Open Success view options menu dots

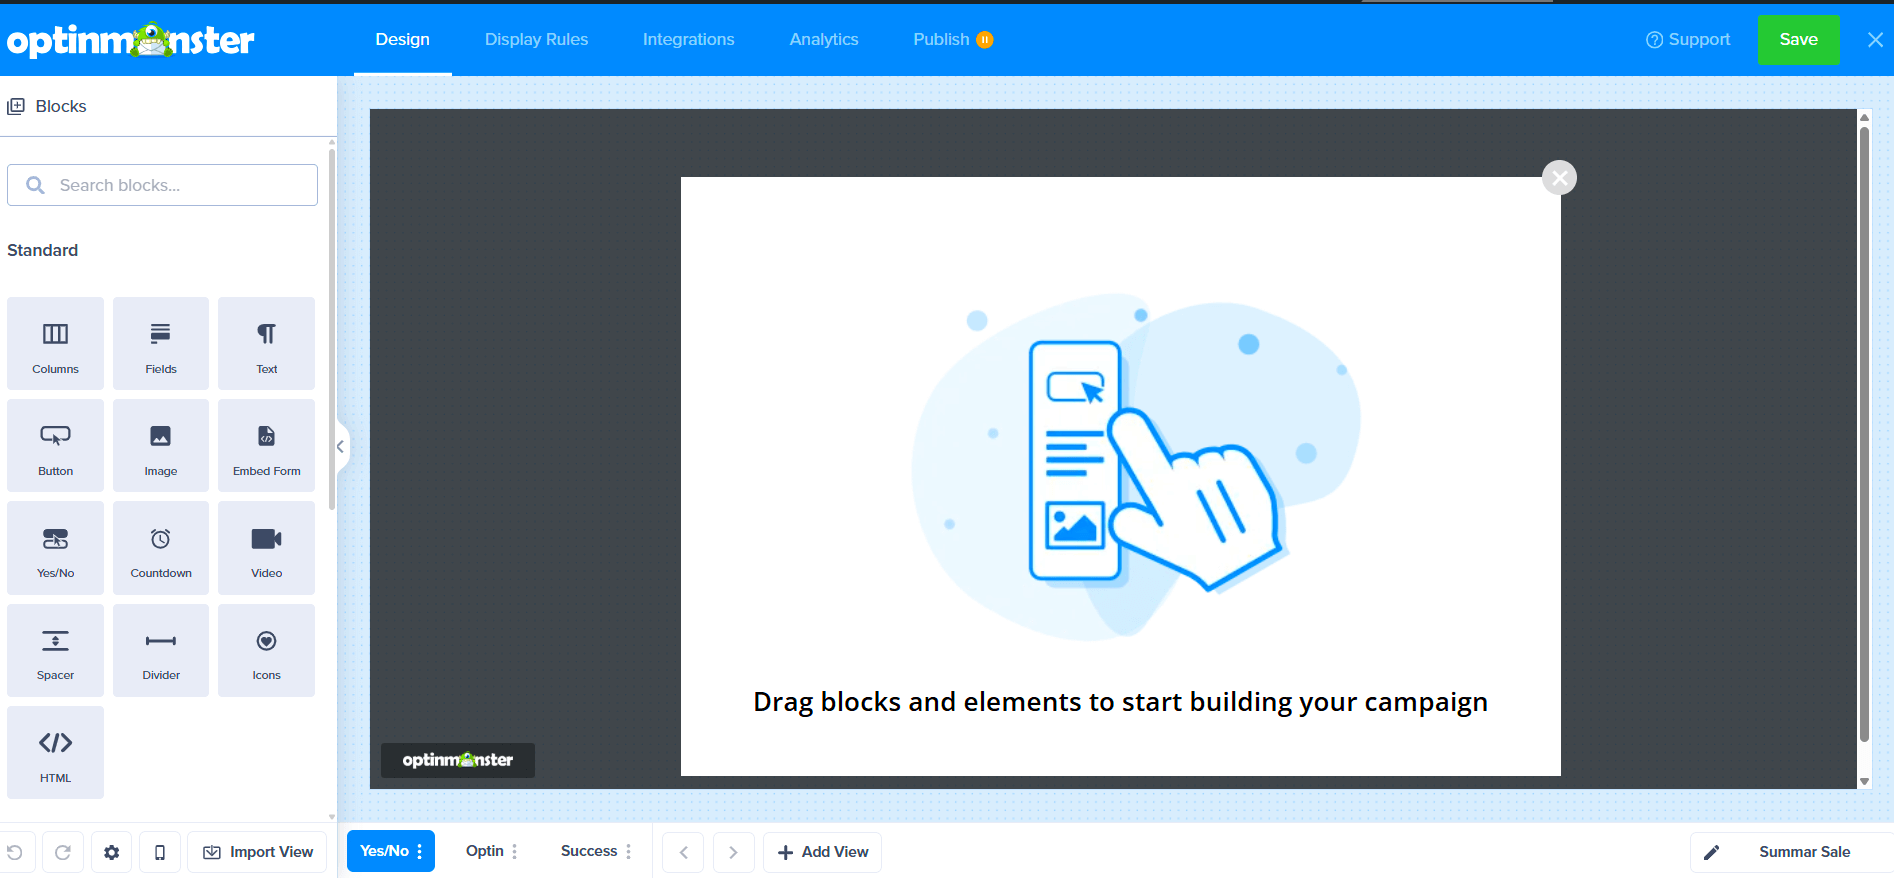coord(629,852)
